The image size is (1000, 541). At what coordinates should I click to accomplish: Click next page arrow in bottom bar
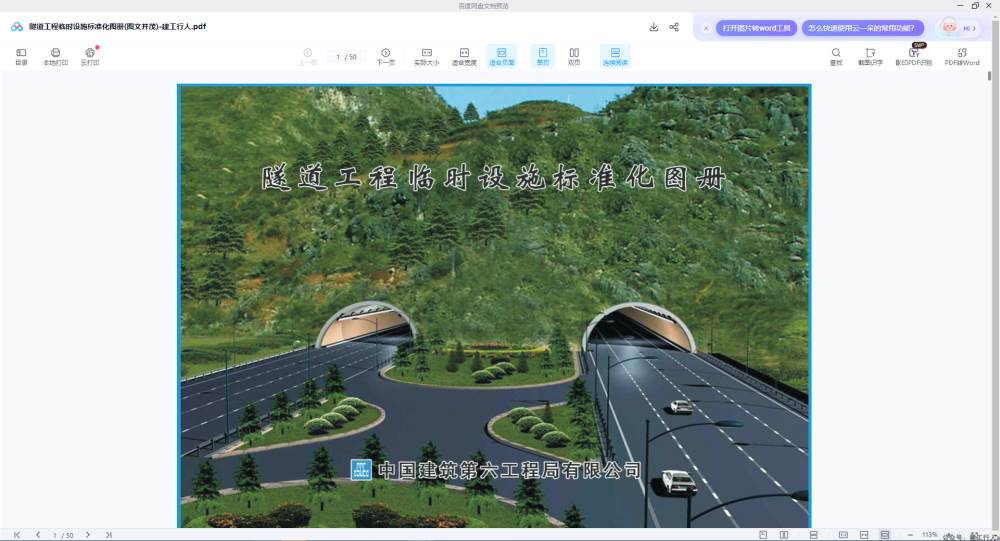[87, 535]
